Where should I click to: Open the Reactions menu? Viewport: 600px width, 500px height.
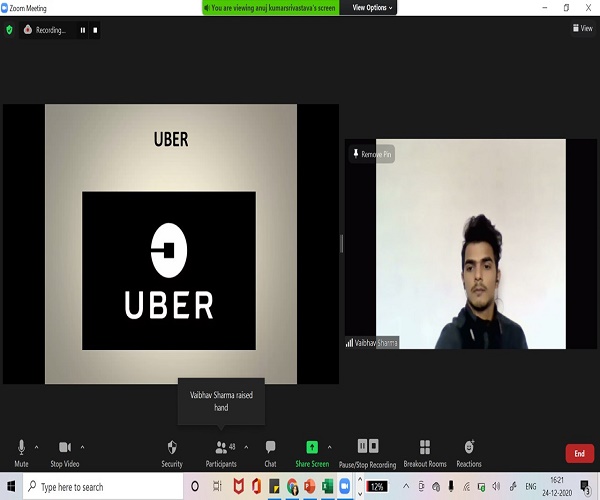click(469, 453)
